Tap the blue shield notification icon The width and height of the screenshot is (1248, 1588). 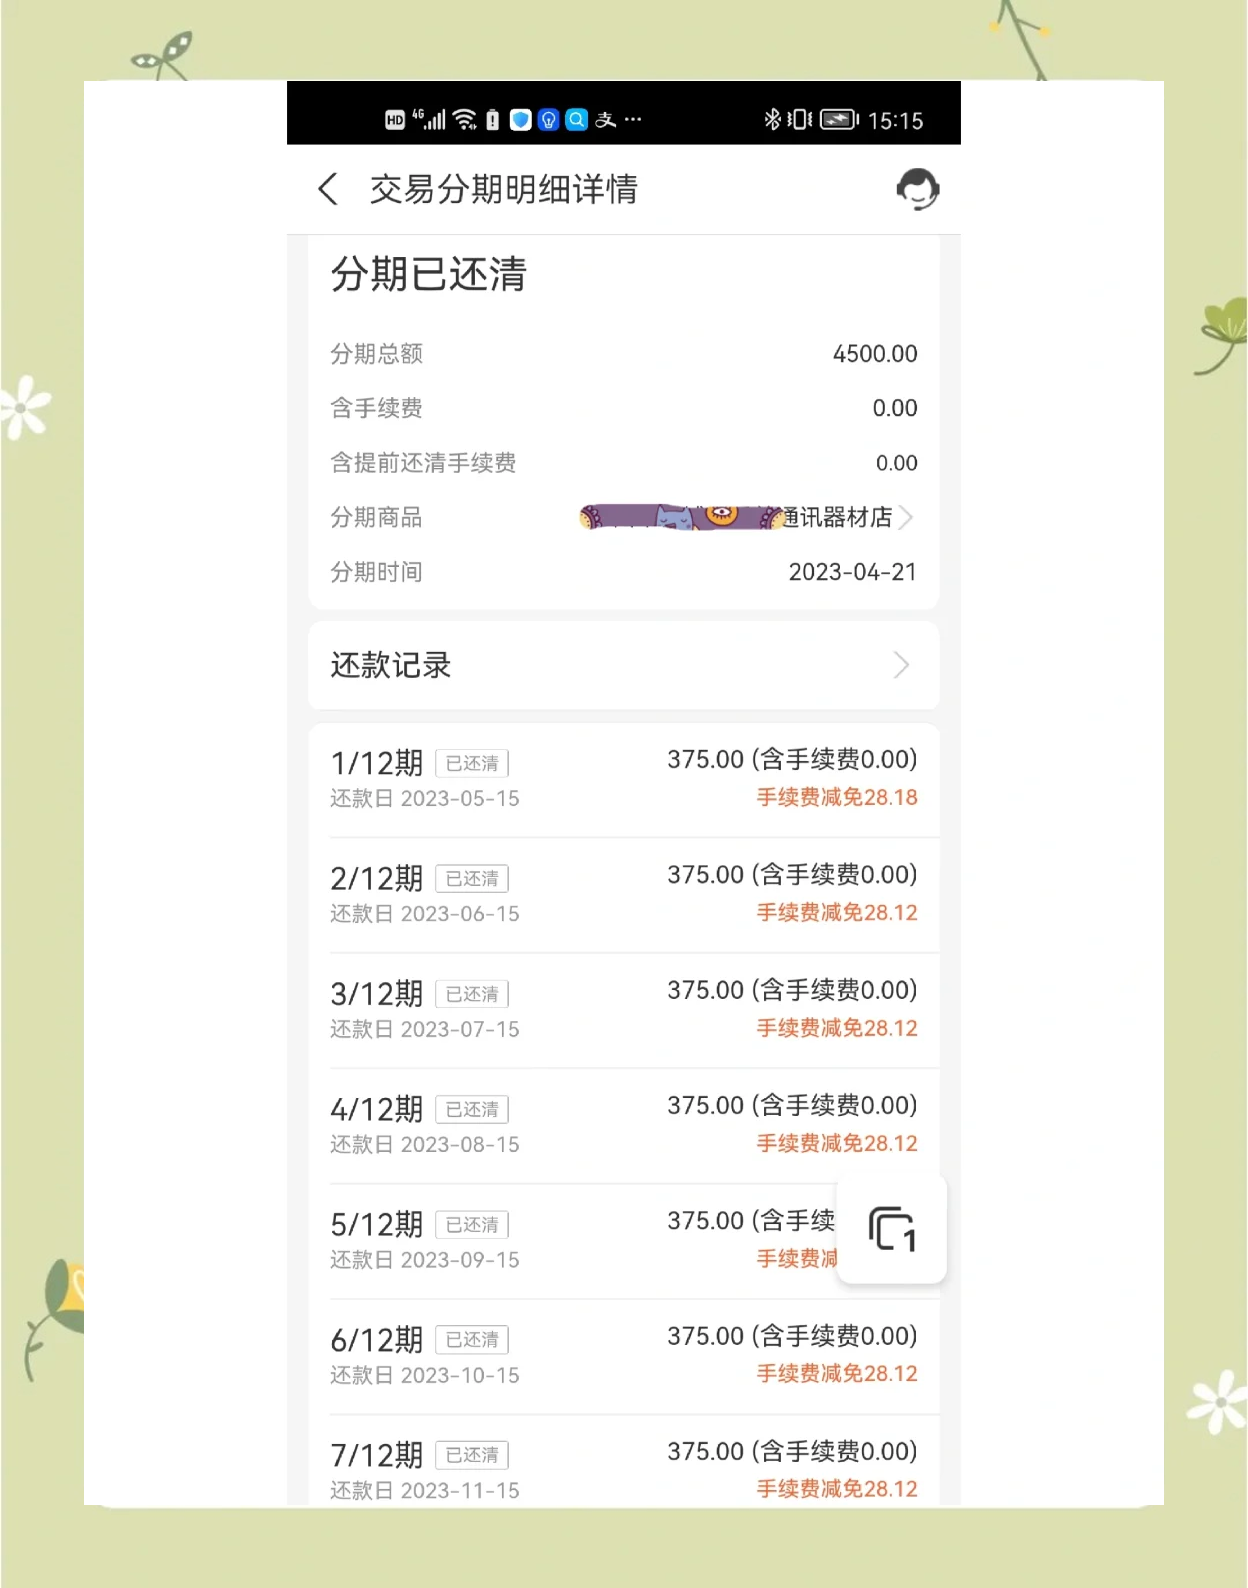[x=520, y=120]
